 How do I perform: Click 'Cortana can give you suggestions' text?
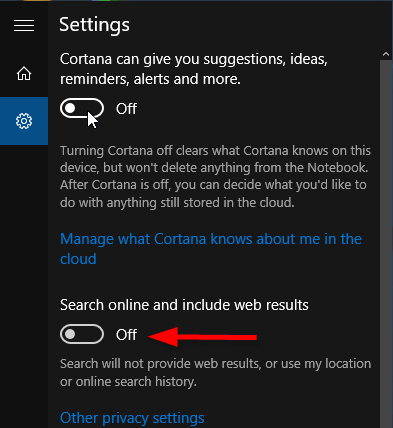tap(194, 69)
